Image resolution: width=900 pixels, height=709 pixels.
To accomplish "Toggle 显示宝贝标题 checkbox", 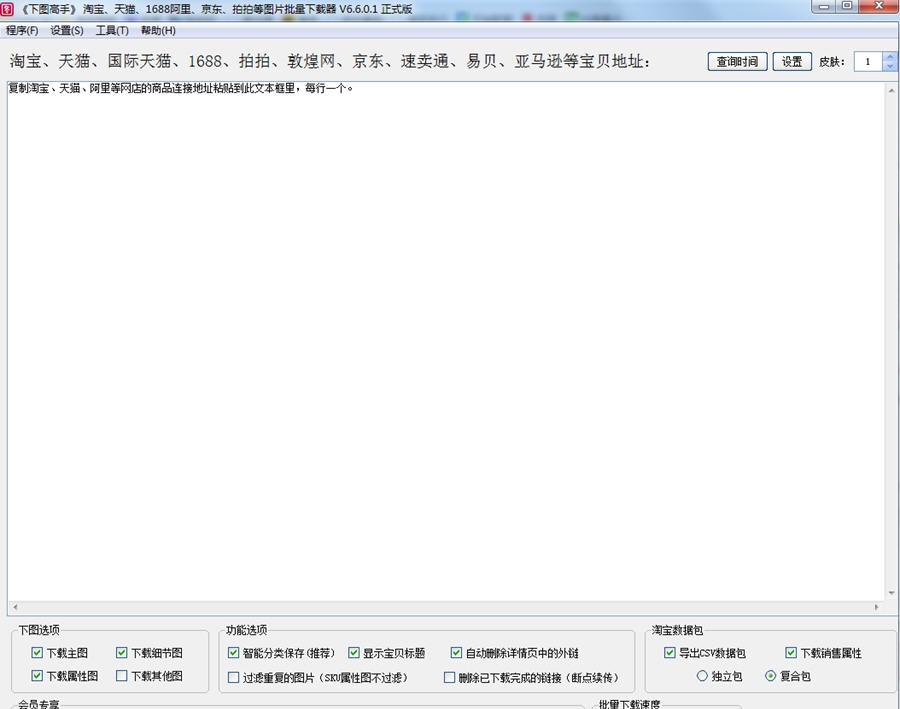I will (354, 653).
